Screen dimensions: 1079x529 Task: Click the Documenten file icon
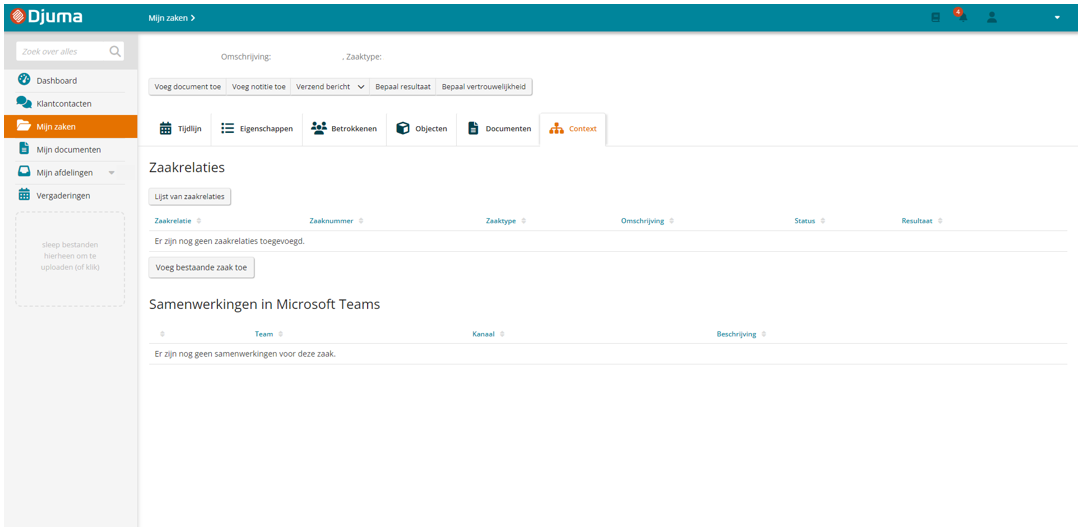point(473,129)
